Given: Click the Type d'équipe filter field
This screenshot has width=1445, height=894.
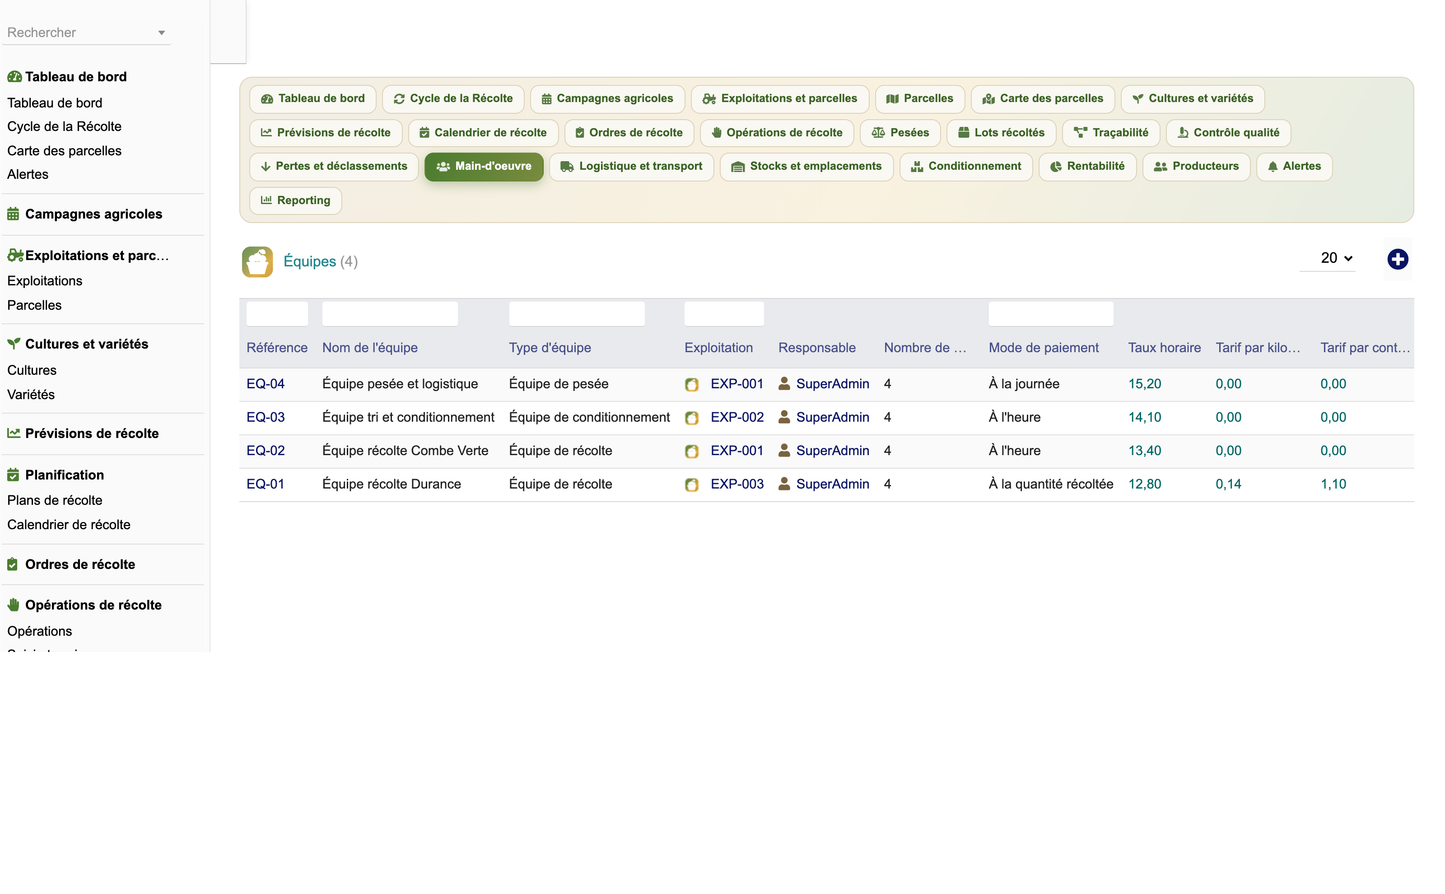Looking at the screenshot, I should click(577, 314).
